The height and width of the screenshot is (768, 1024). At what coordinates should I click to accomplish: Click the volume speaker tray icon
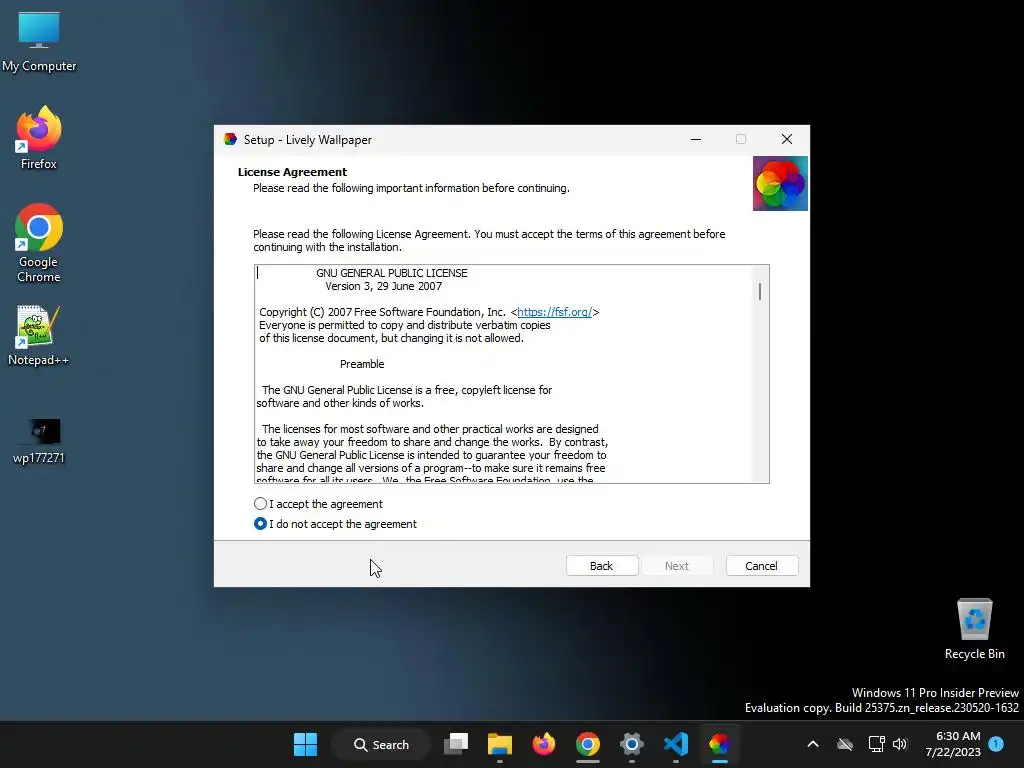901,744
